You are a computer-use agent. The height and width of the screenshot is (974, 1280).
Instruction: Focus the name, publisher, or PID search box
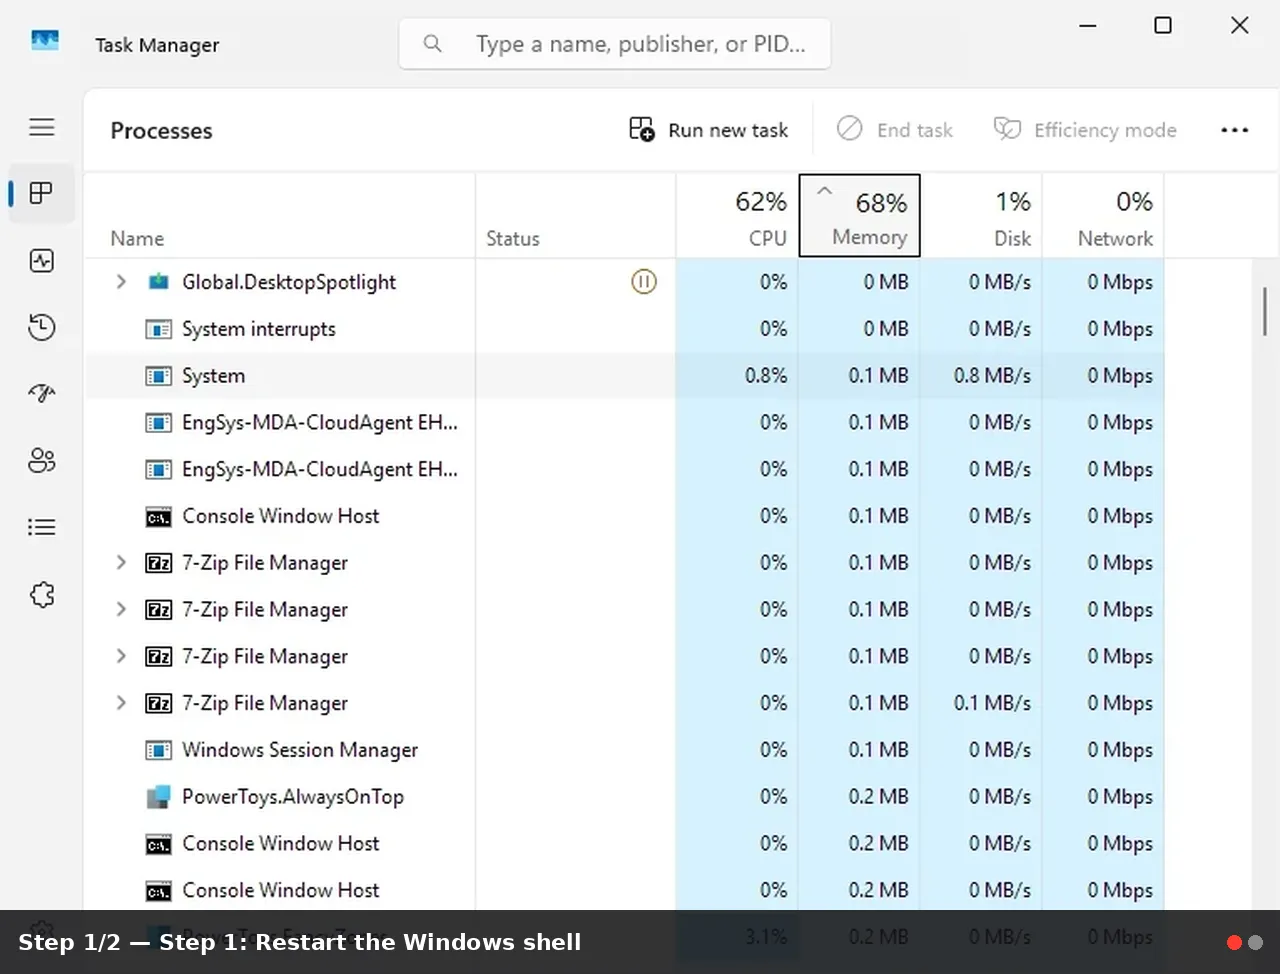tap(615, 44)
